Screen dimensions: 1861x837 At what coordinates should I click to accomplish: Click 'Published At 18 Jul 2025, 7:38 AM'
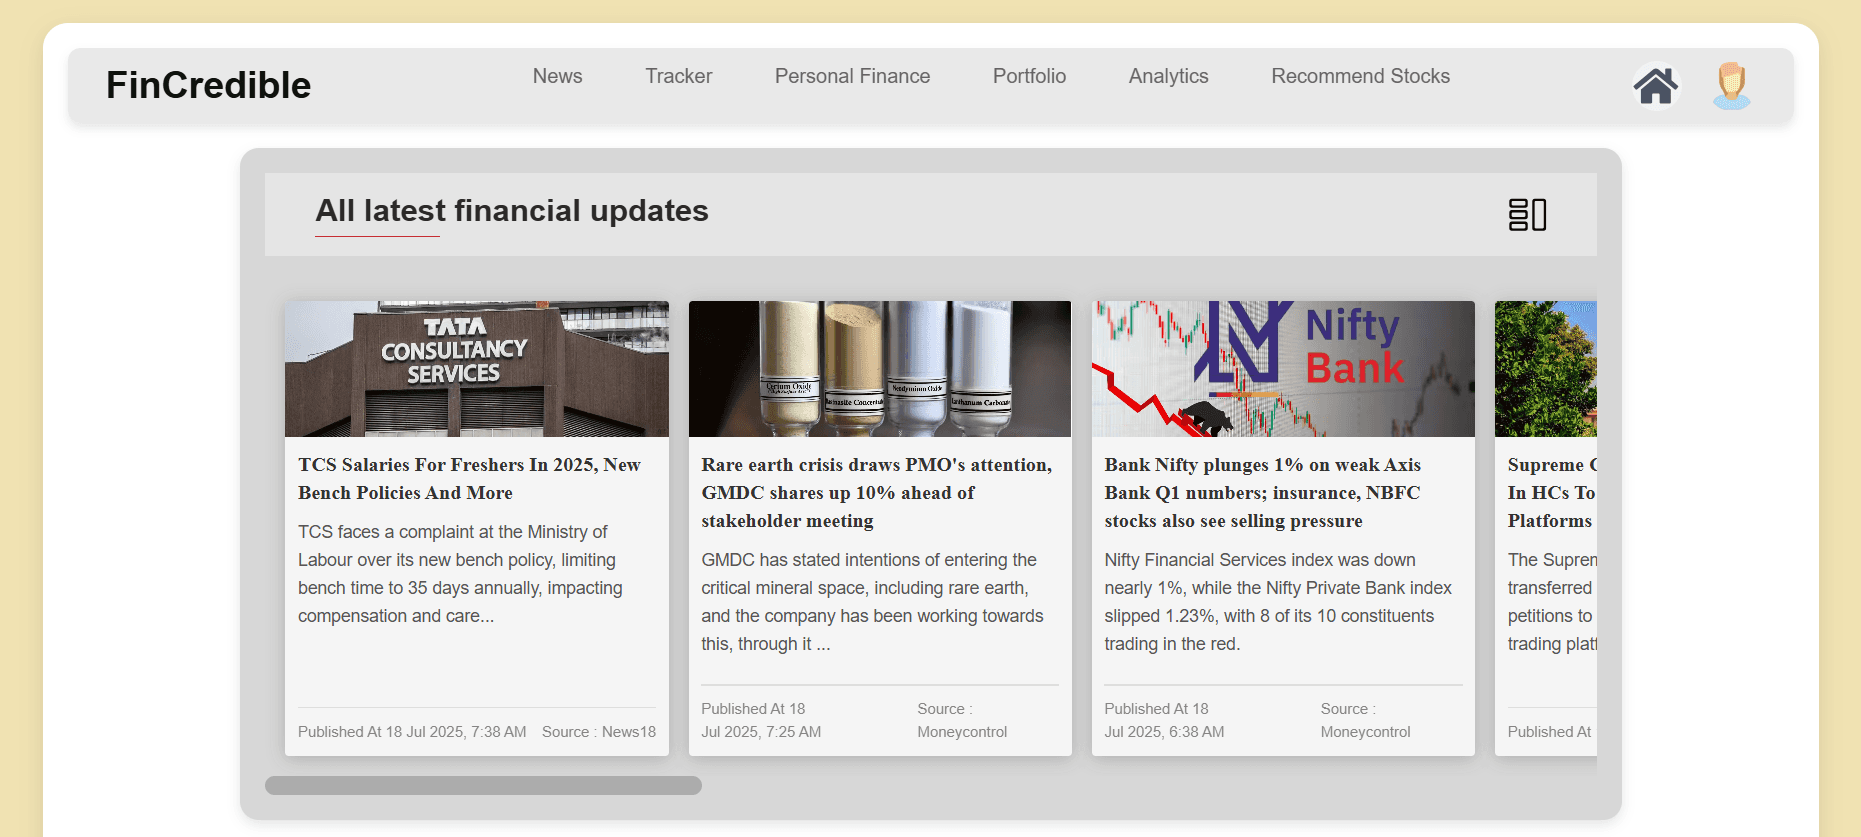[x=412, y=732]
